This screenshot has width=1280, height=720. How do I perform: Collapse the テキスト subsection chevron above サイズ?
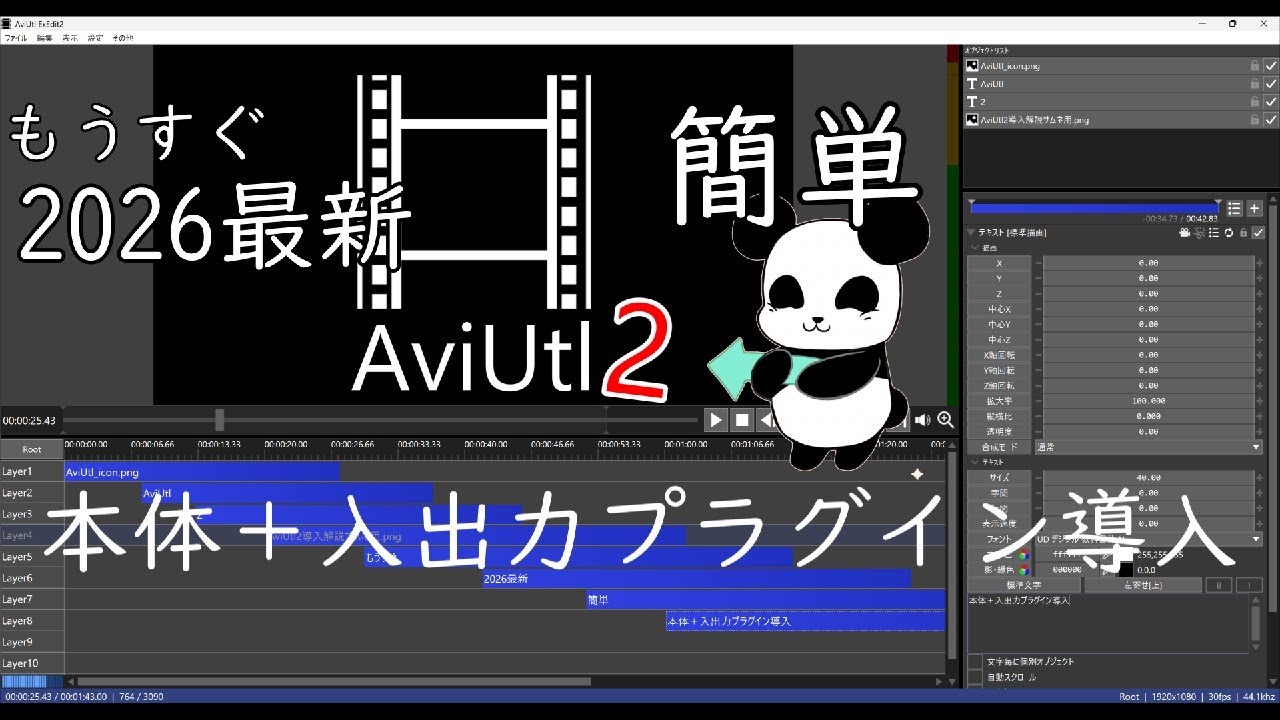pos(973,462)
